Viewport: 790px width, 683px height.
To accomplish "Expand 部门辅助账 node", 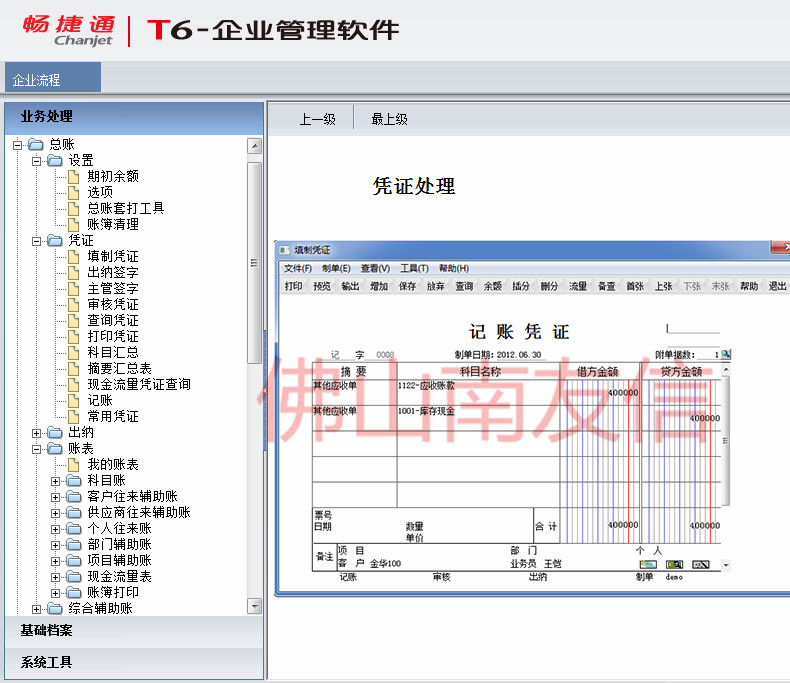I will (x=55, y=545).
